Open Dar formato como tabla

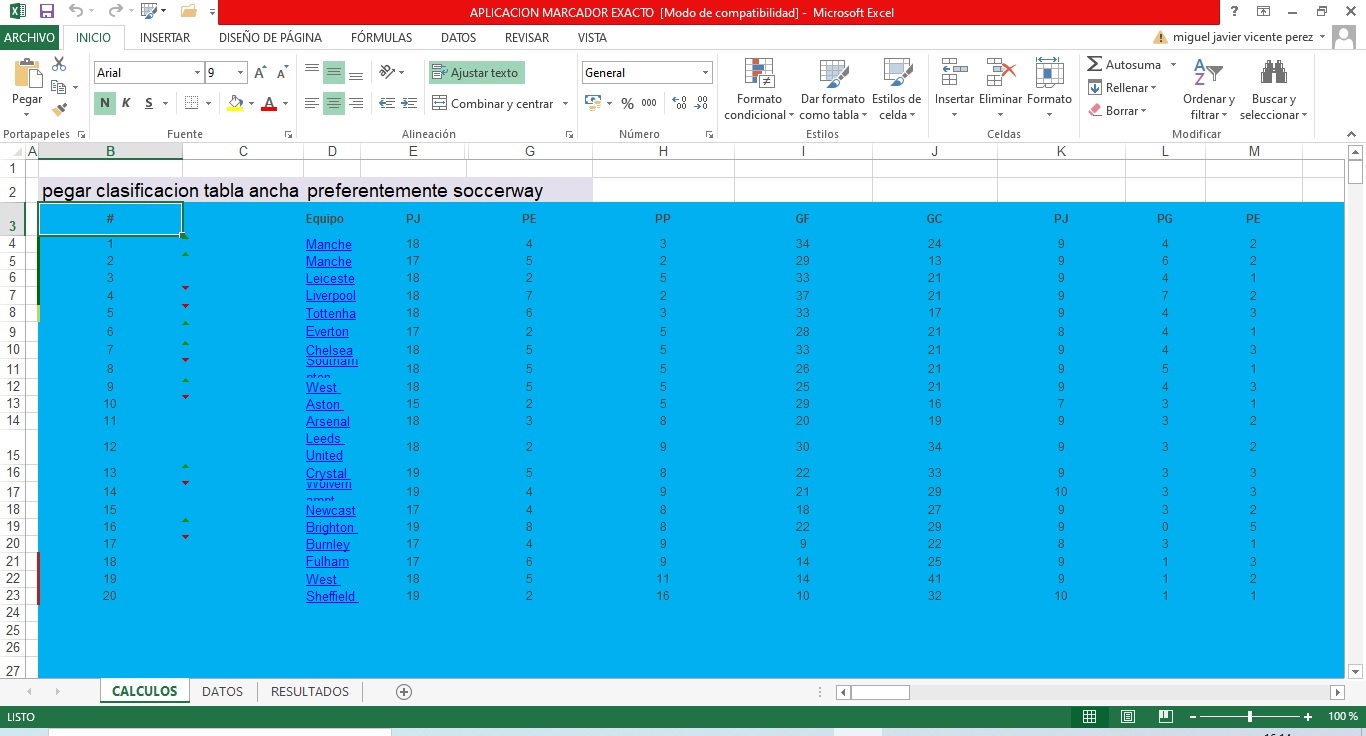(832, 89)
